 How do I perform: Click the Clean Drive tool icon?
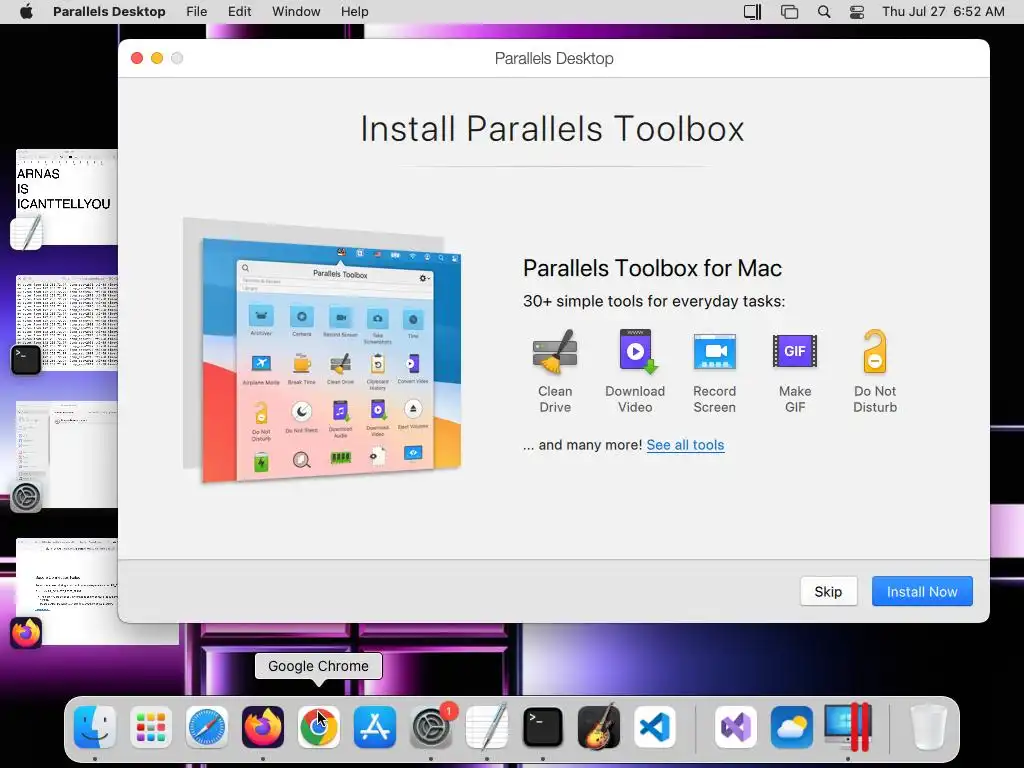tap(554, 352)
